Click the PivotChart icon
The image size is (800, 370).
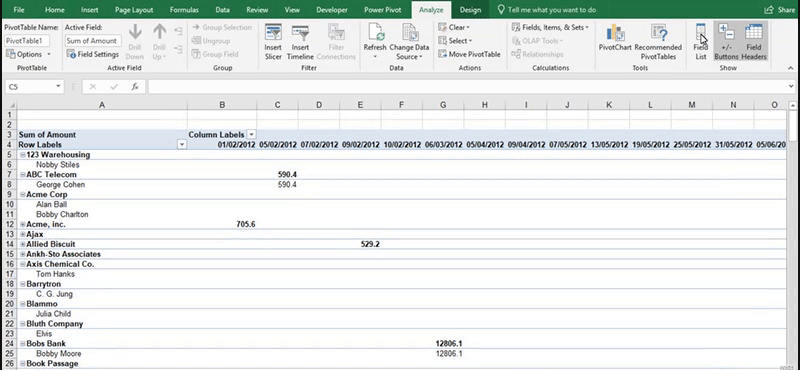(615, 34)
